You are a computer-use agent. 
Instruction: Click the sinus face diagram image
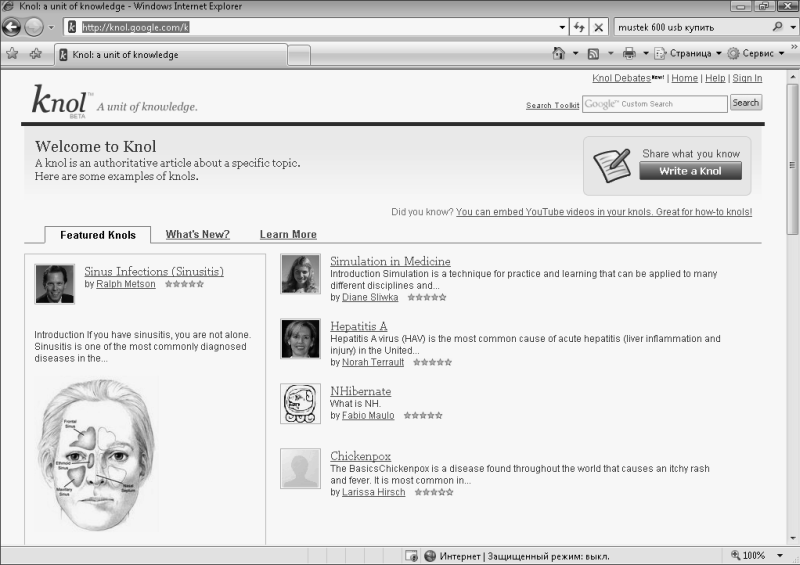point(96,454)
